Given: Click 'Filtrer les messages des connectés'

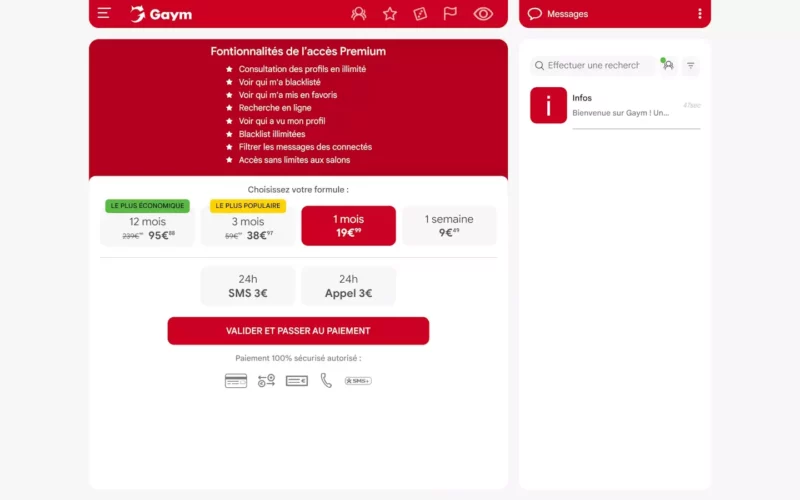Looking at the screenshot, I should [305, 147].
